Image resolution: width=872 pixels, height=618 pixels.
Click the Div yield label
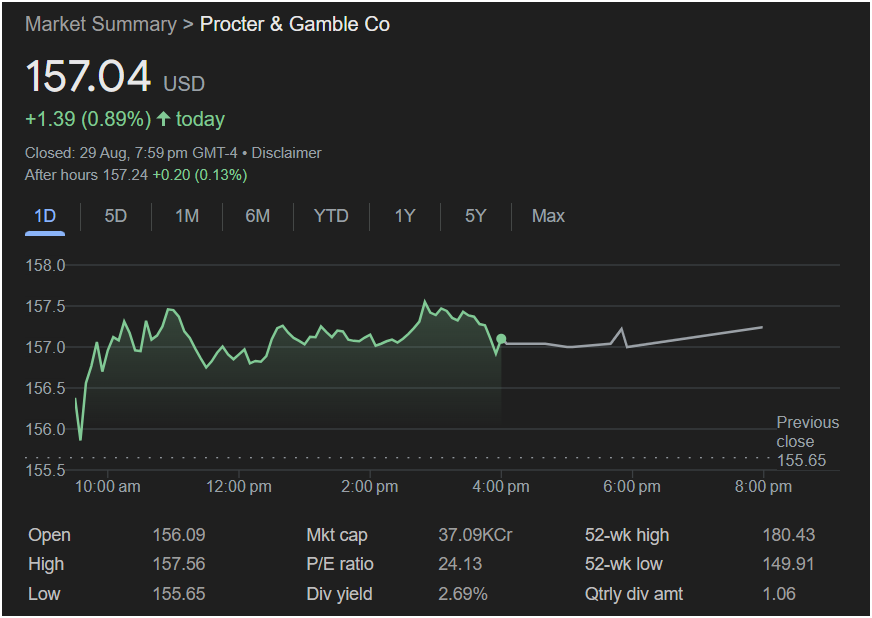(339, 594)
